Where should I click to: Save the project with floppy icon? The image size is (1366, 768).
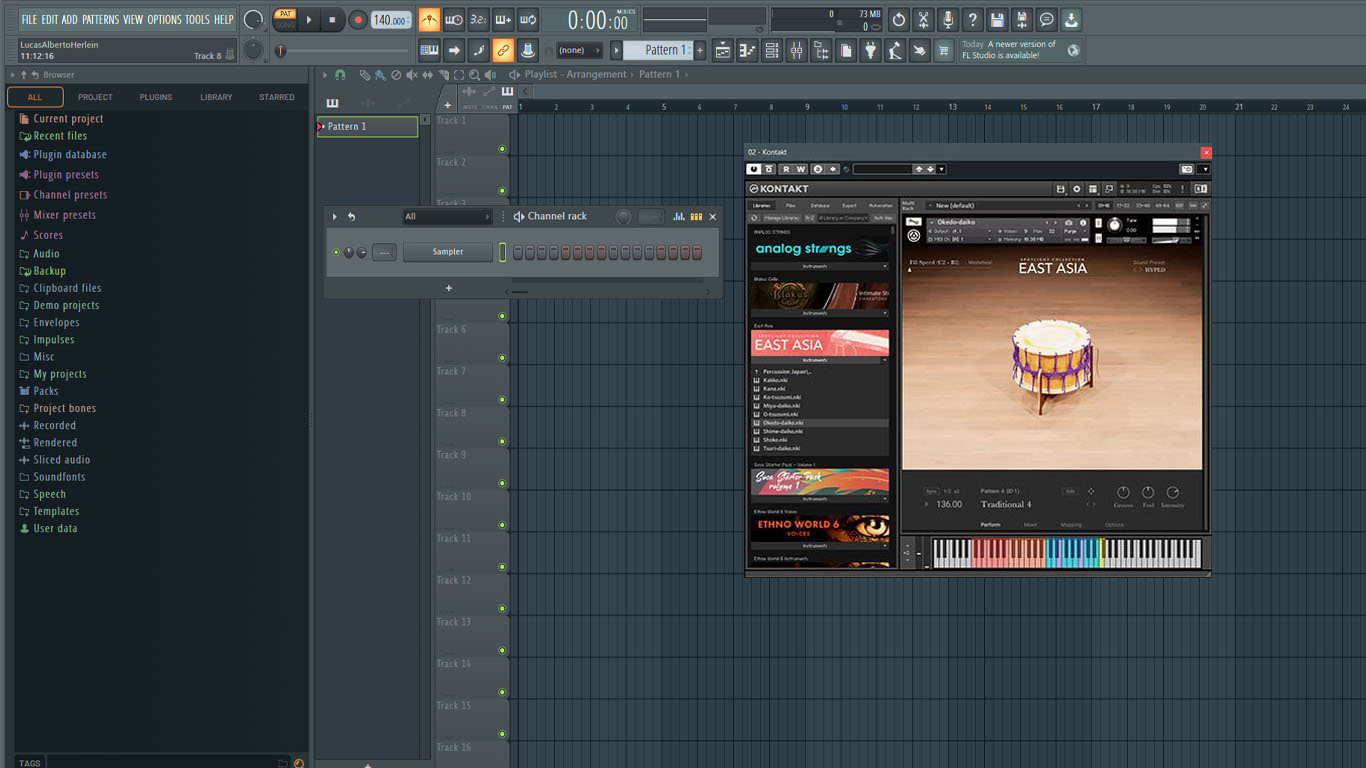[x=997, y=20]
